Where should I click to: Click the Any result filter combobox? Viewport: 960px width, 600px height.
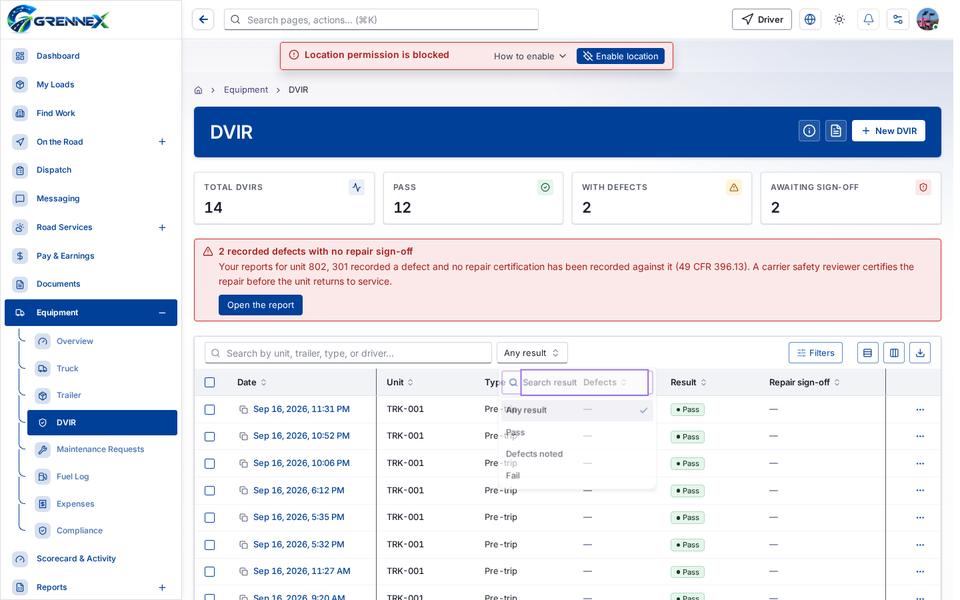point(531,353)
